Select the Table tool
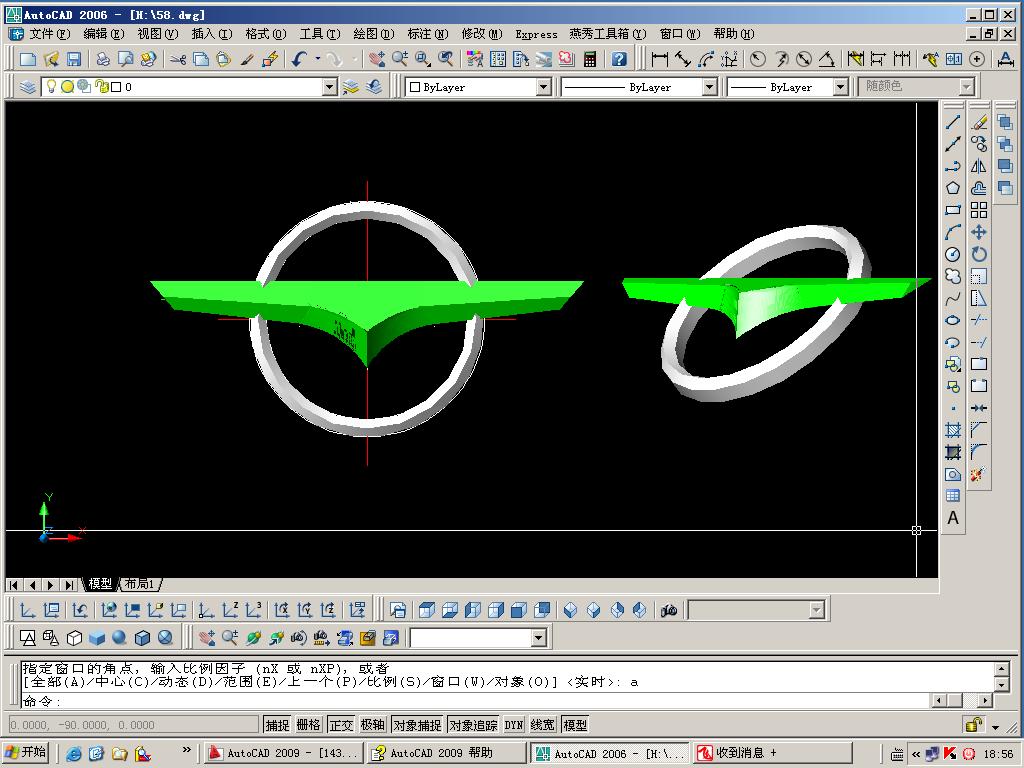Screen dimensions: 1024x768 coord(953,496)
